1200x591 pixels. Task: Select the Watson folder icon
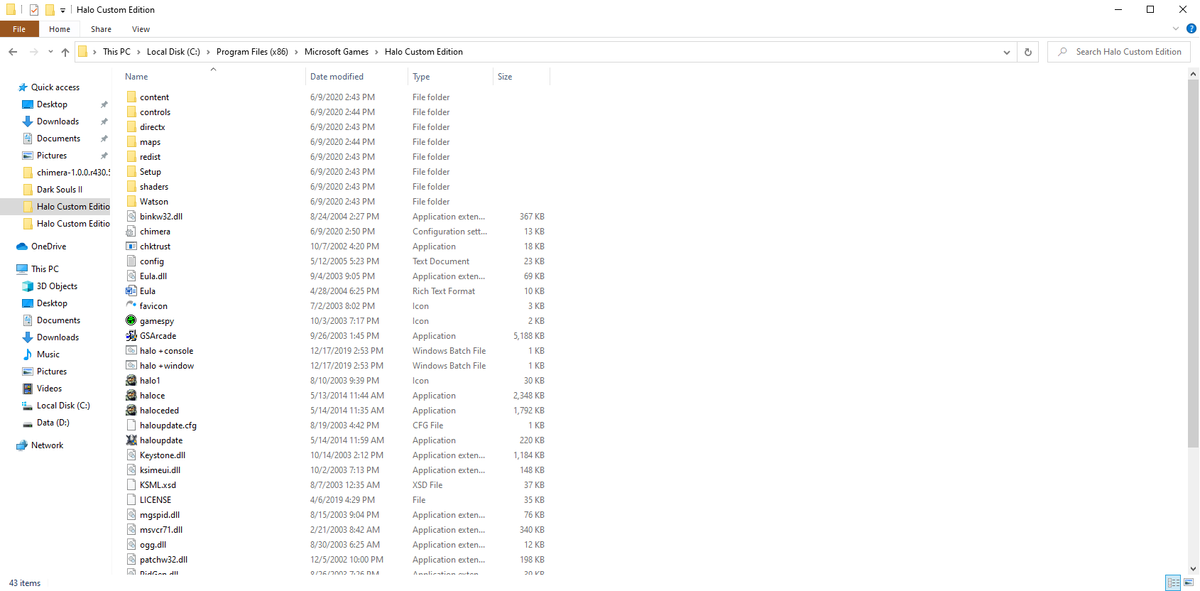pyautogui.click(x=131, y=202)
